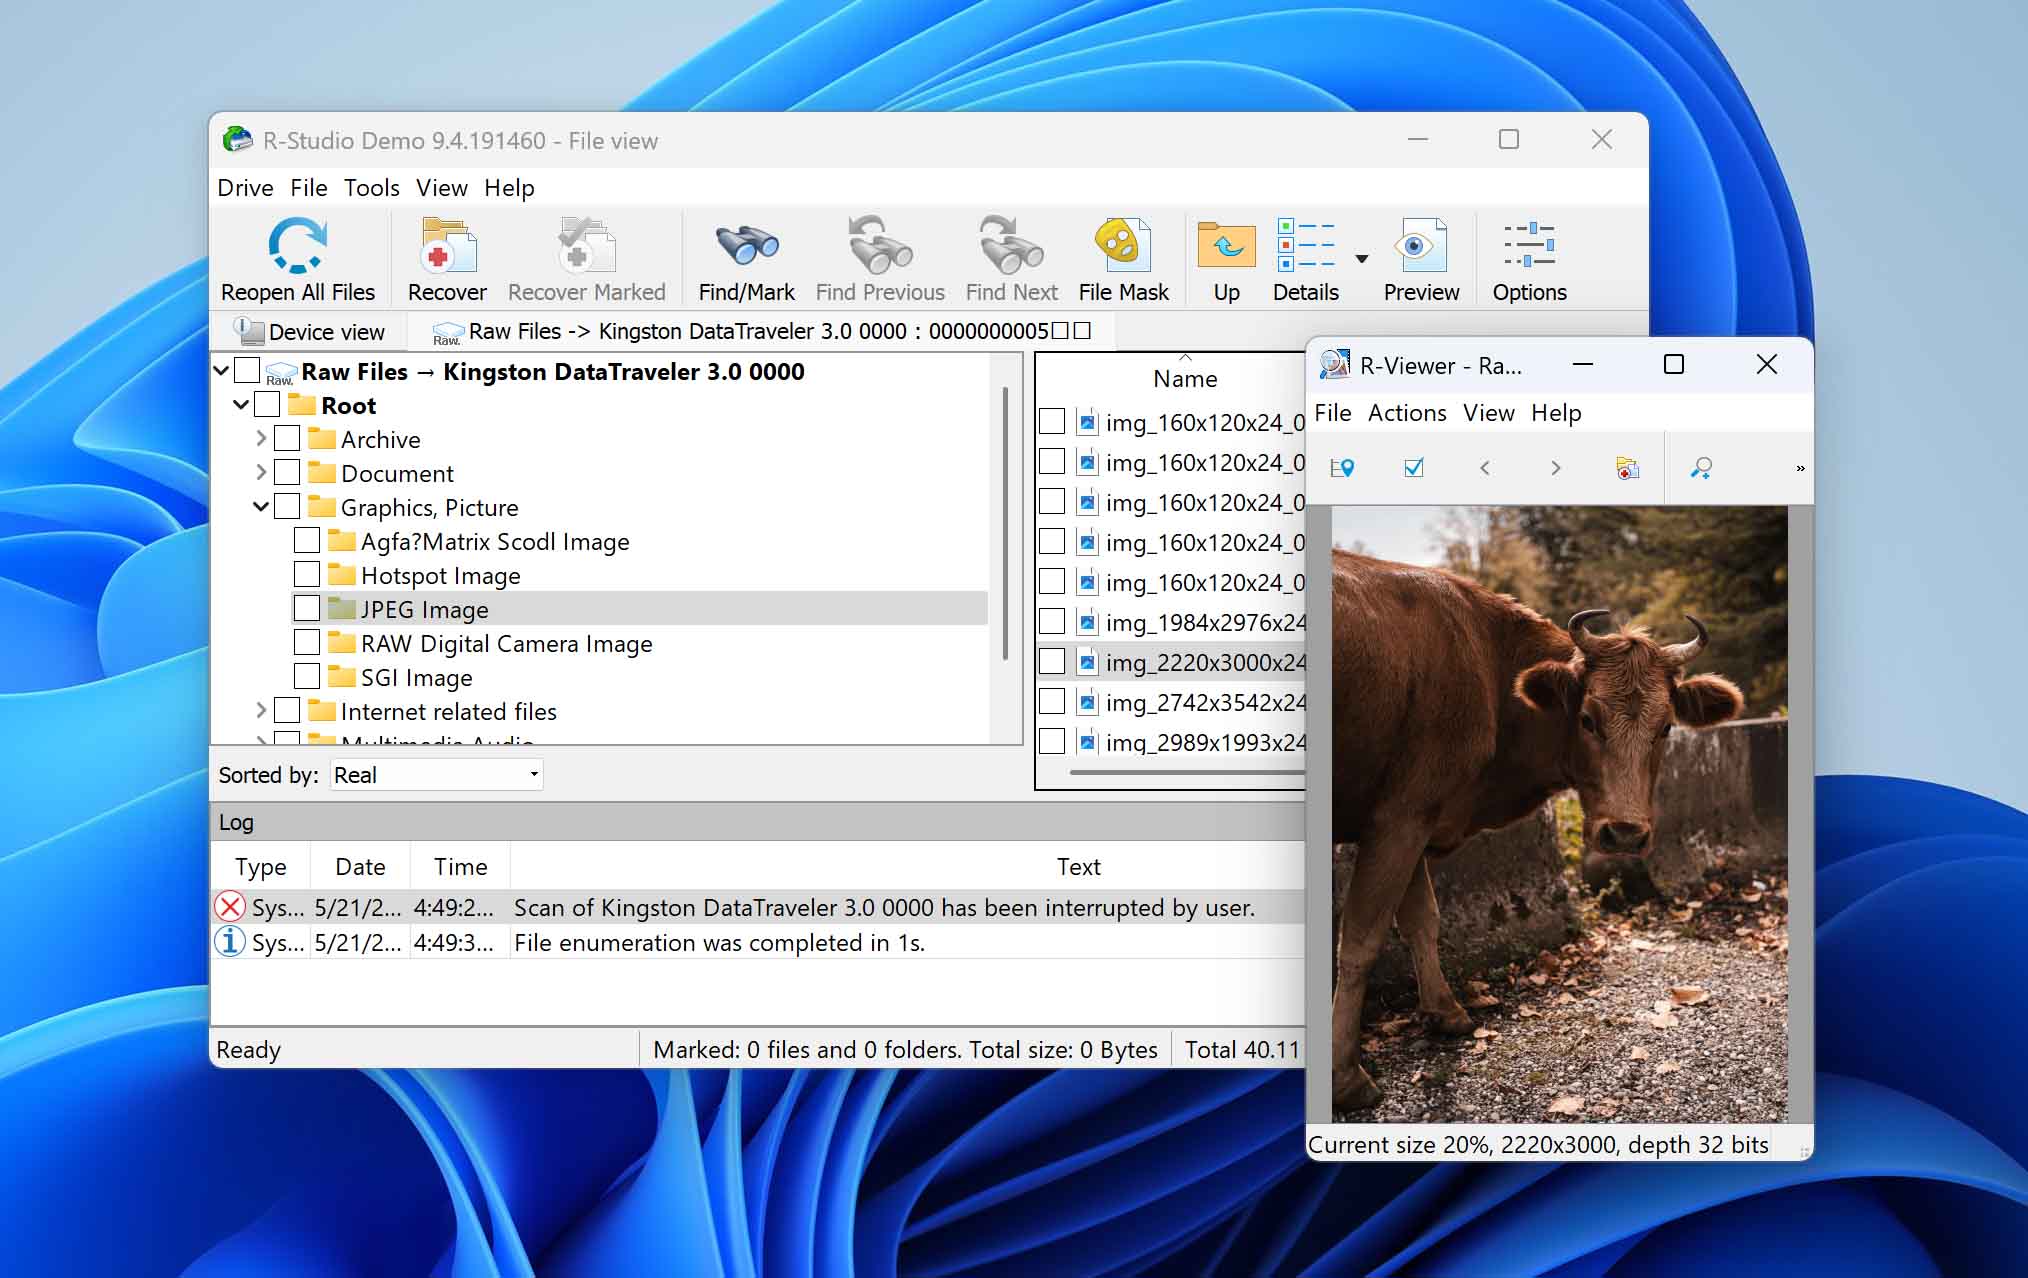Open the Actions menu in R-Viewer

coord(1407,413)
